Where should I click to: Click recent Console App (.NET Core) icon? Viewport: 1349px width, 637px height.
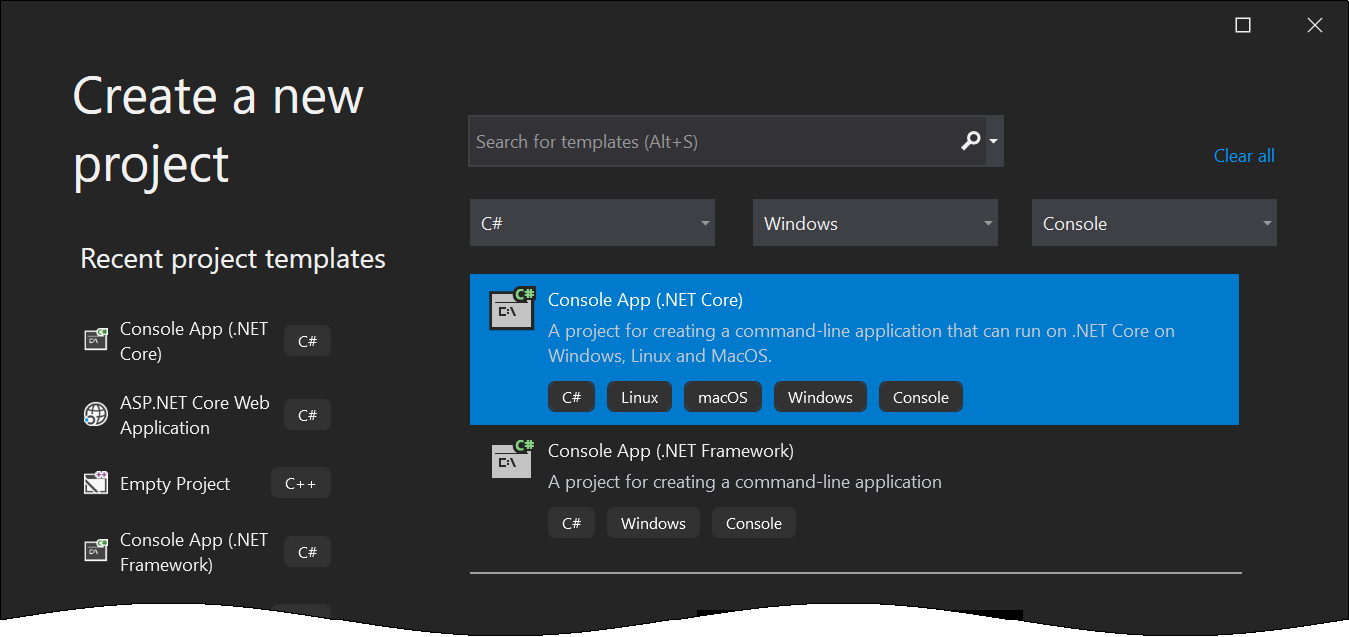(95, 341)
